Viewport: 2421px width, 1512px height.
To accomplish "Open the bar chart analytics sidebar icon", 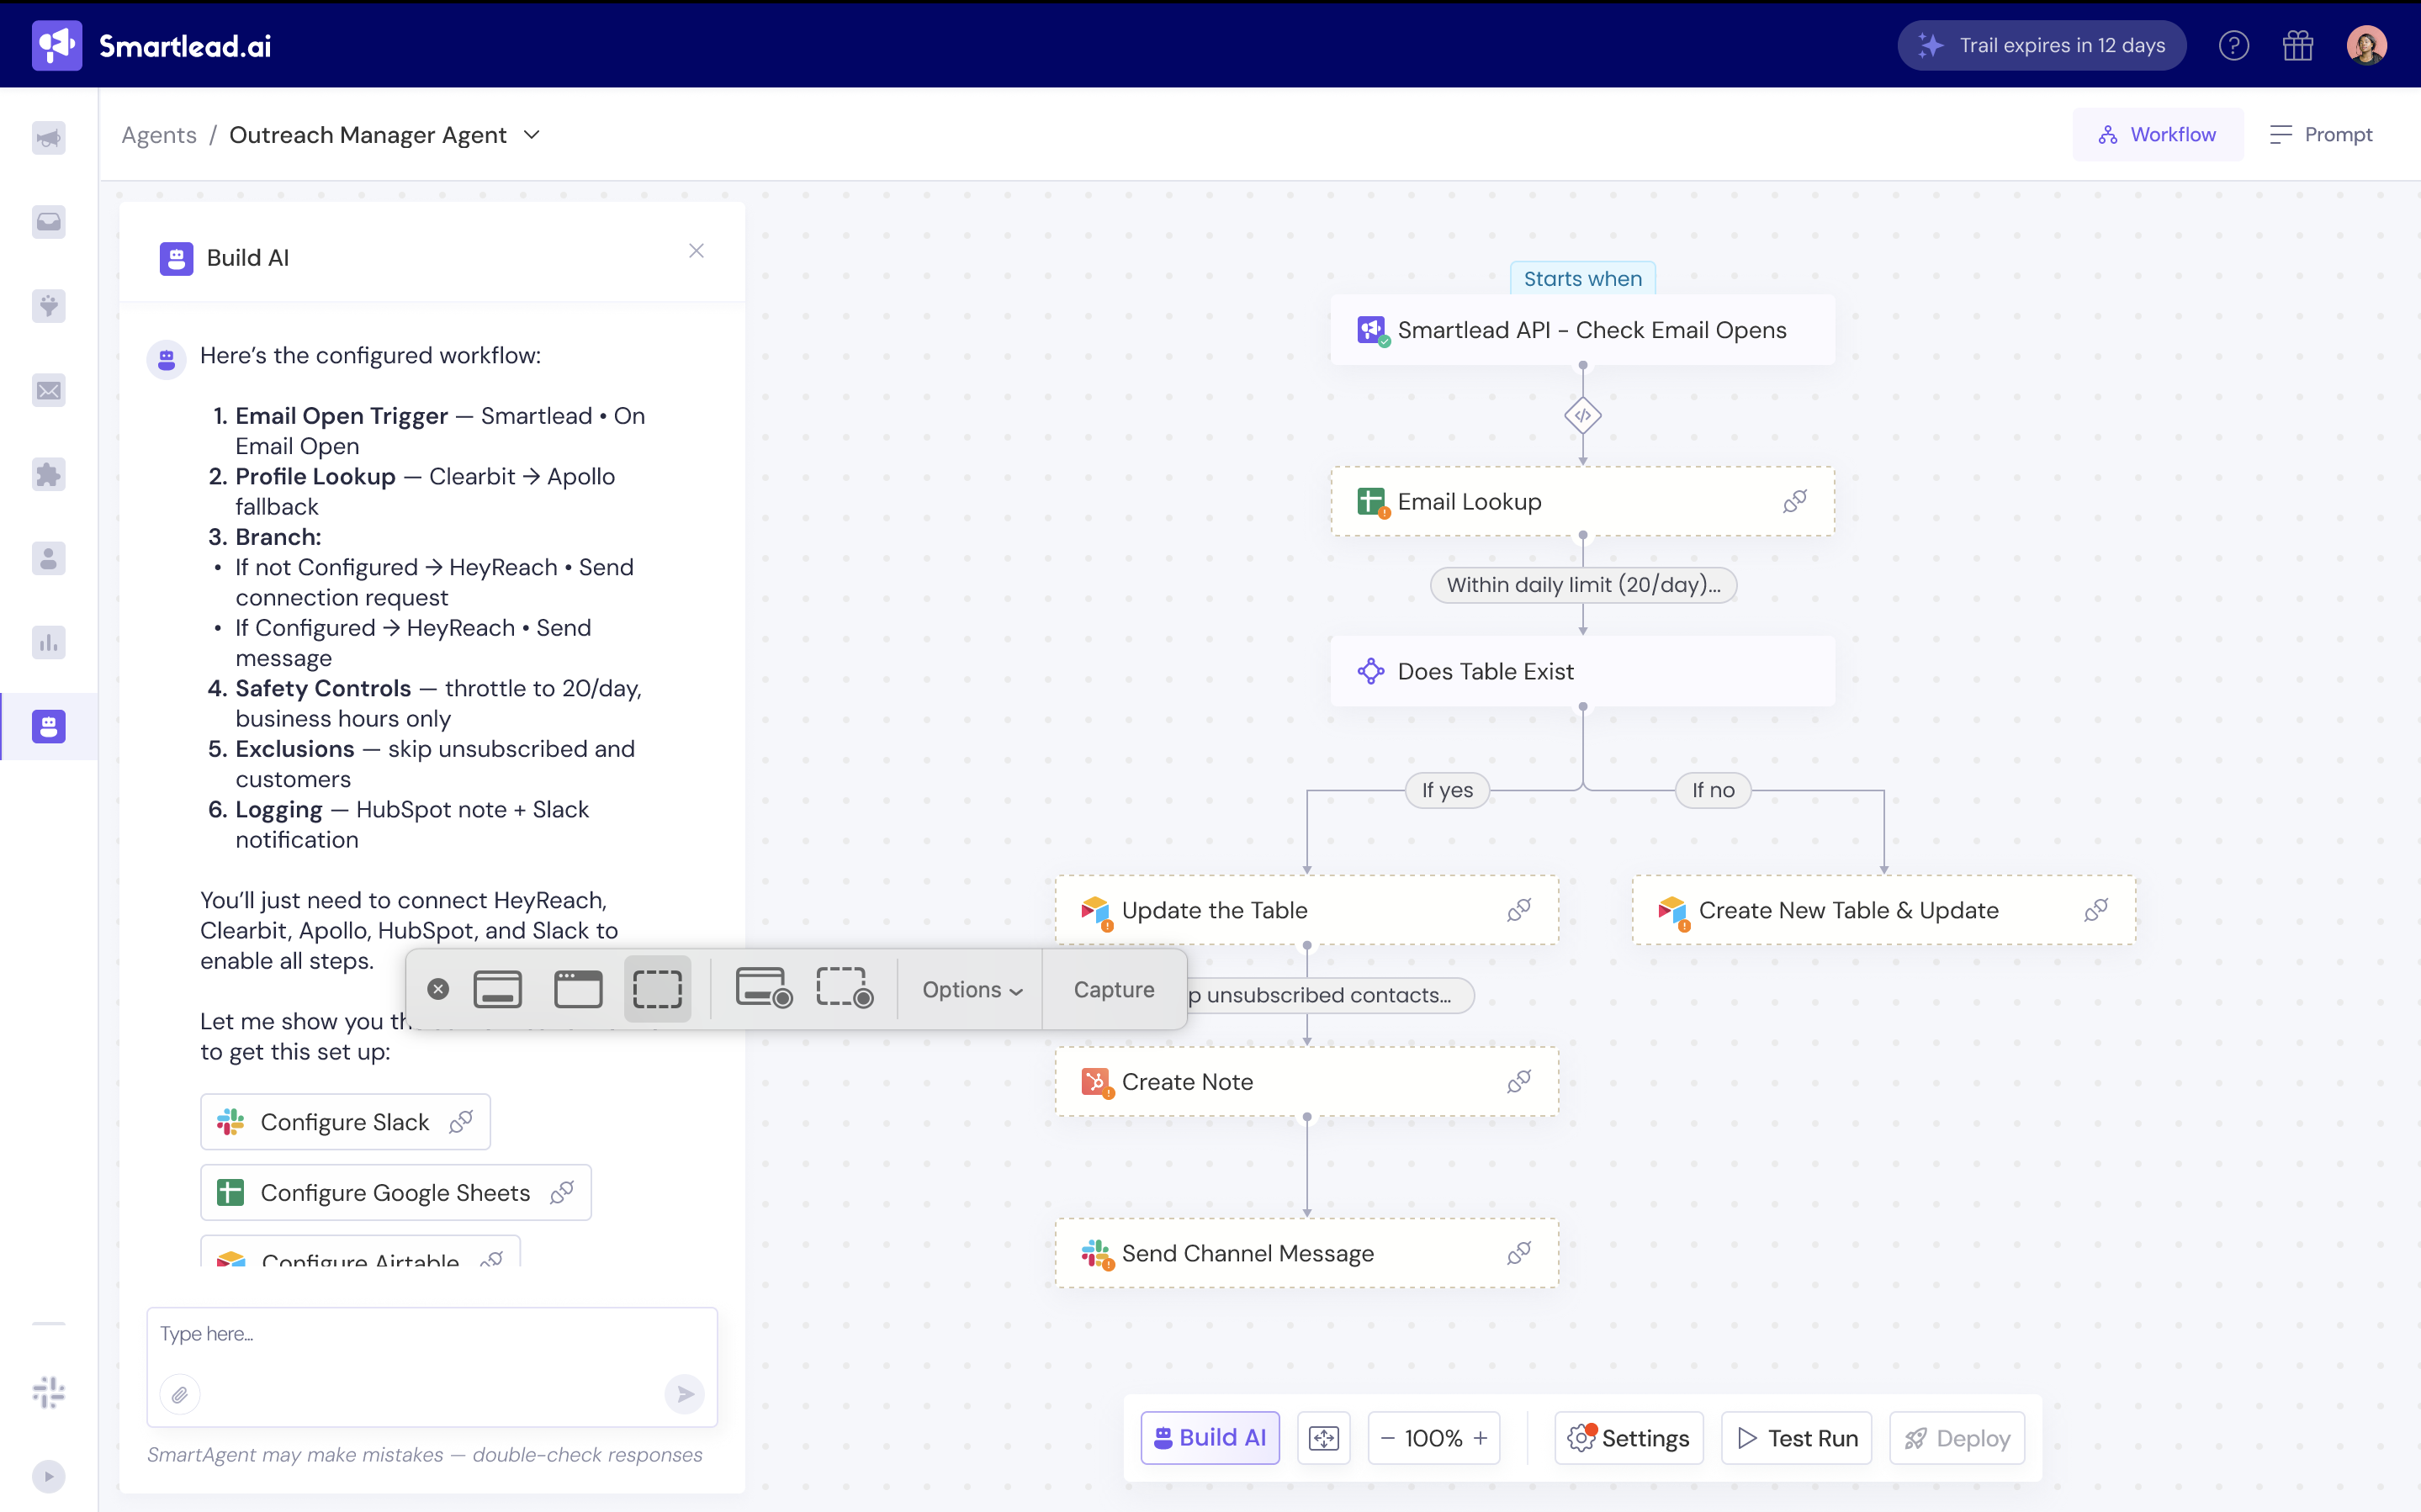I will [49, 642].
